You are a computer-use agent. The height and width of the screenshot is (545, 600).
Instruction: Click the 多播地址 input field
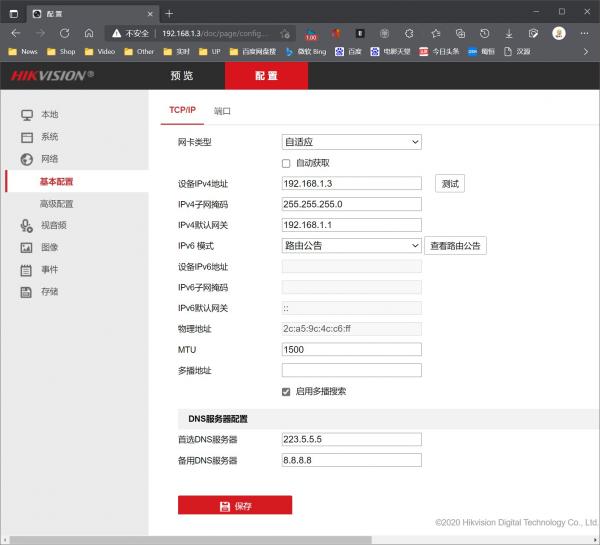pyautogui.click(x=352, y=370)
